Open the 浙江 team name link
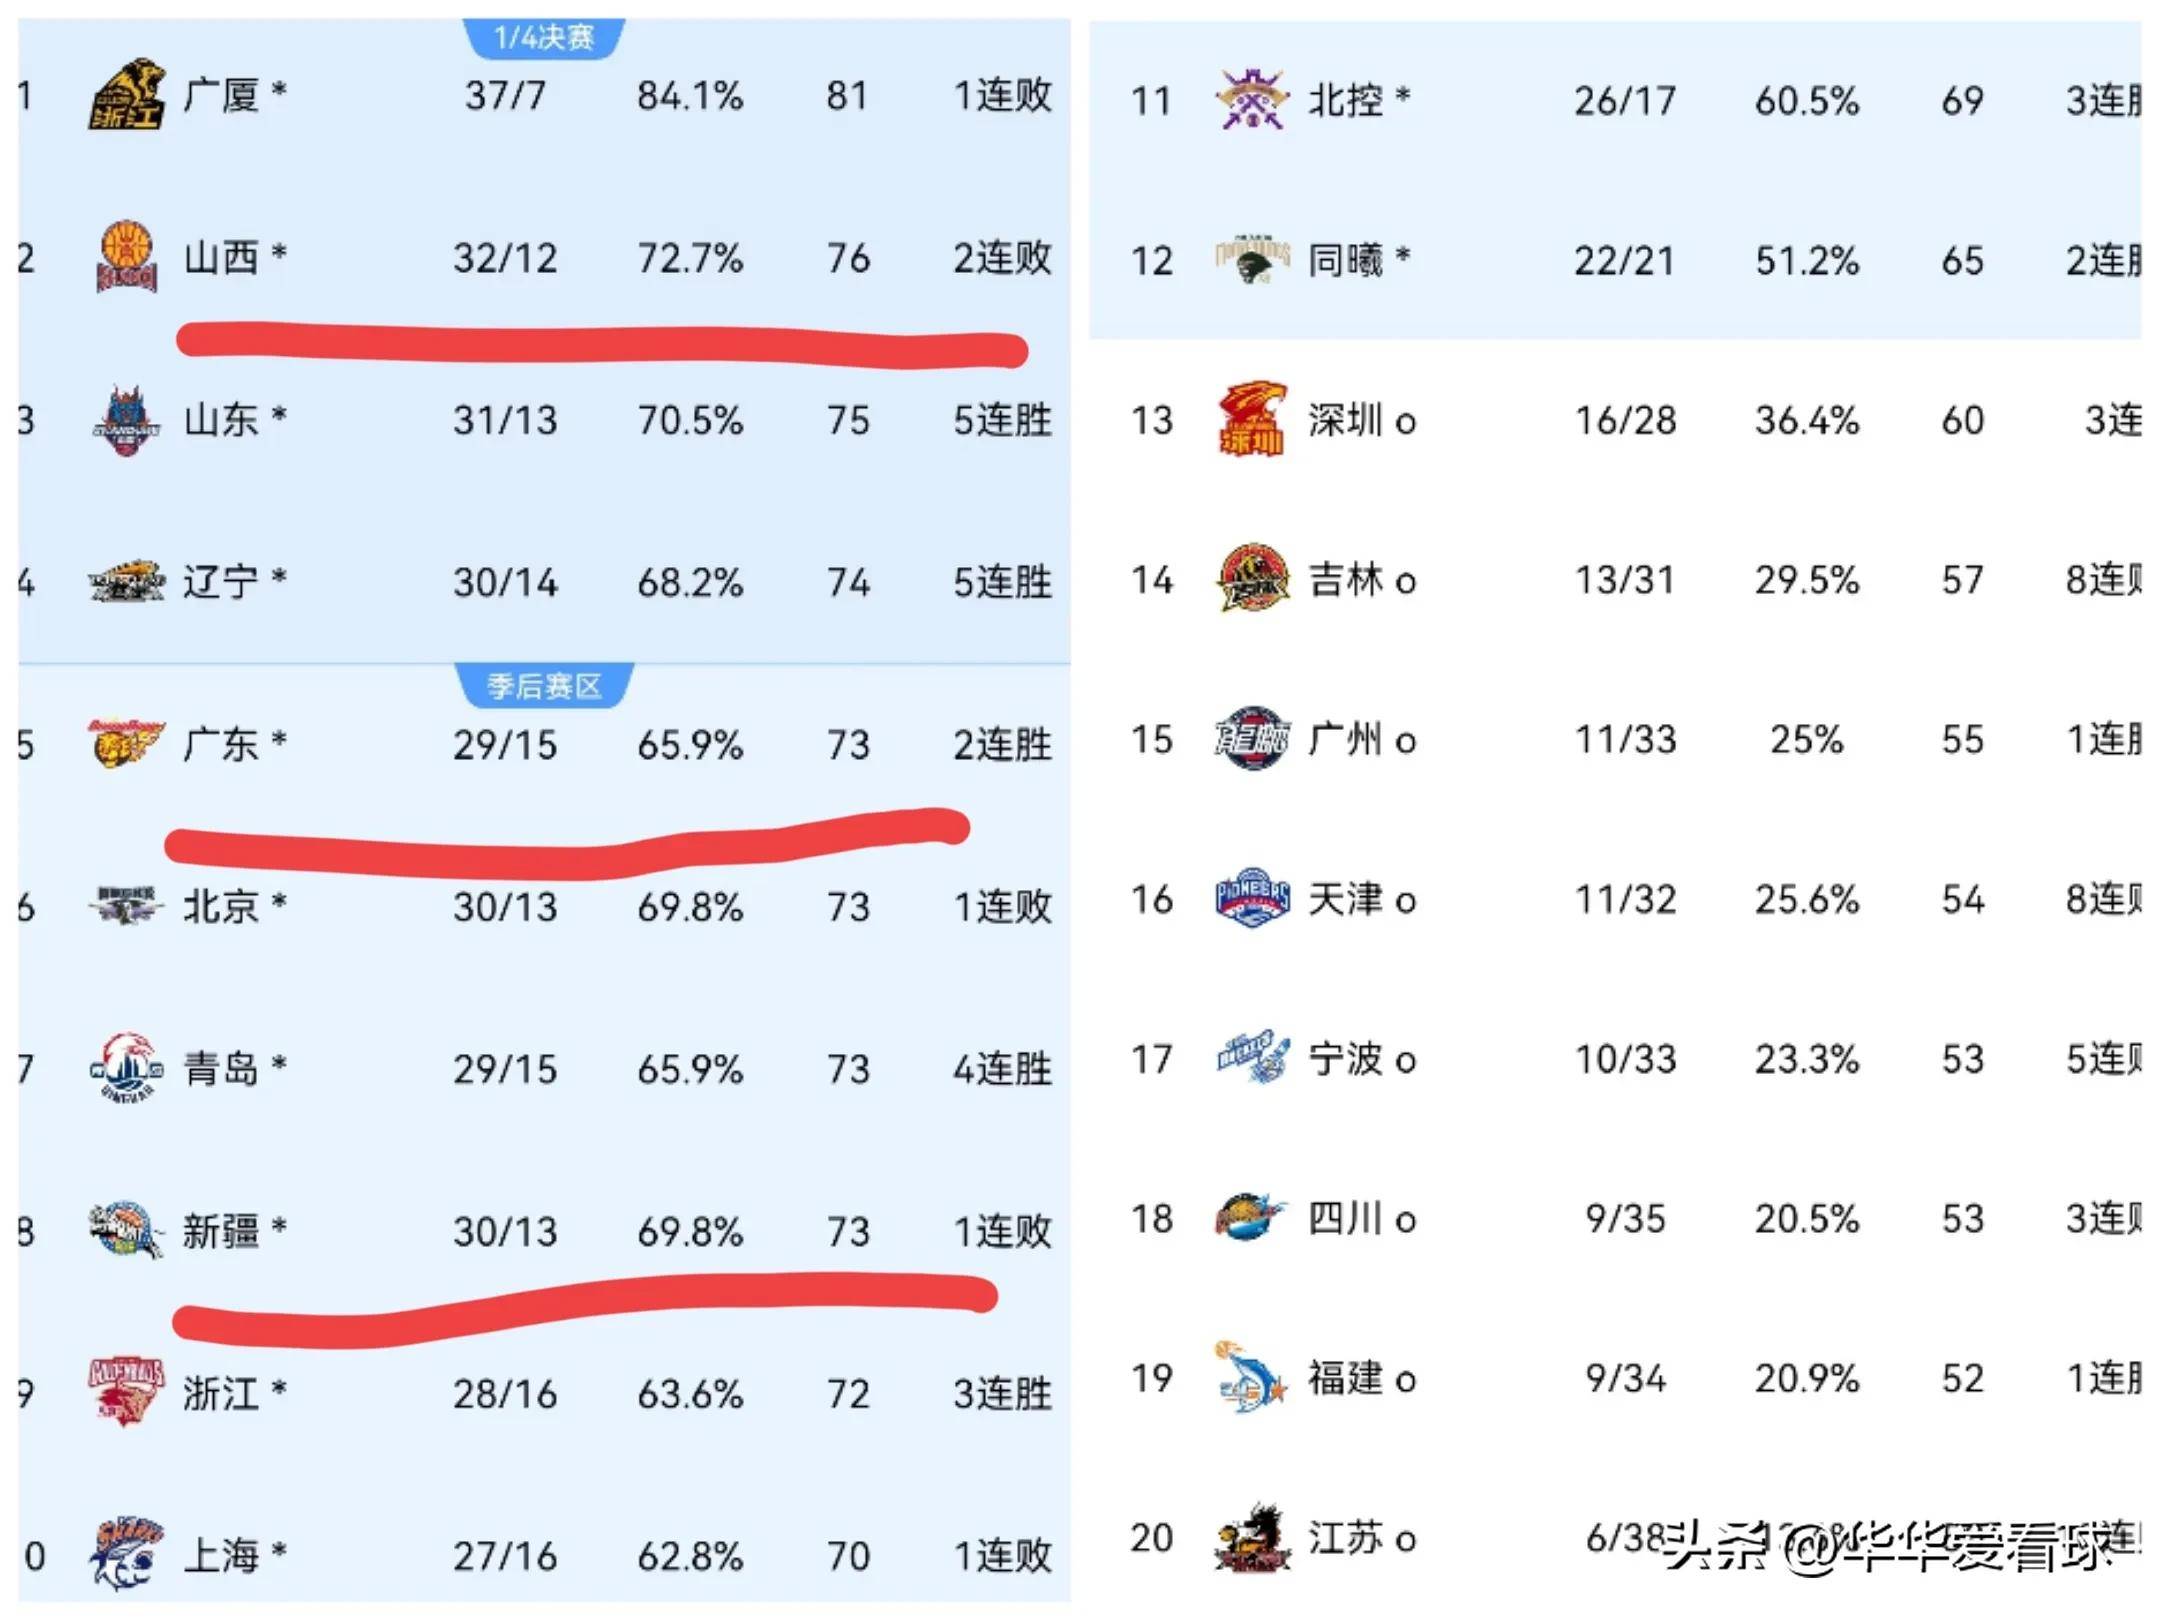 220,1393
